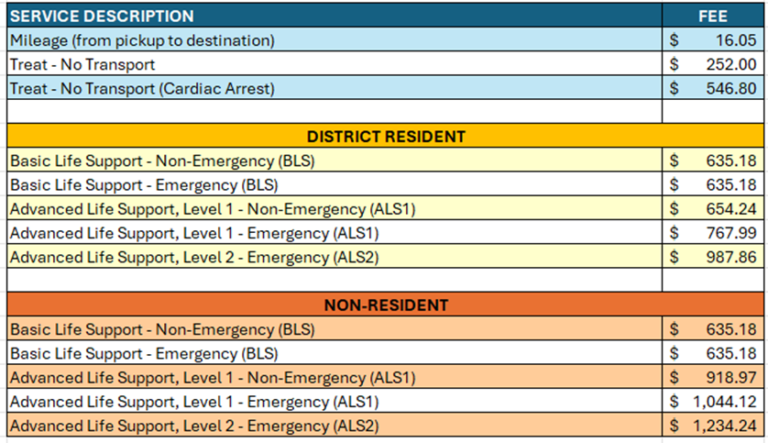Select the FEE column header
768x443 pixels.
pos(711,16)
